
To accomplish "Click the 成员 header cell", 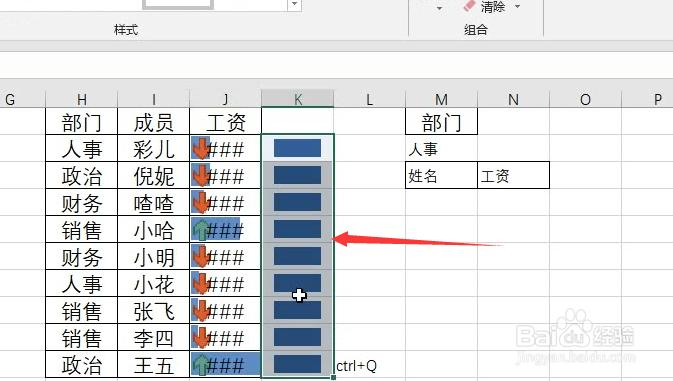I will point(154,121).
